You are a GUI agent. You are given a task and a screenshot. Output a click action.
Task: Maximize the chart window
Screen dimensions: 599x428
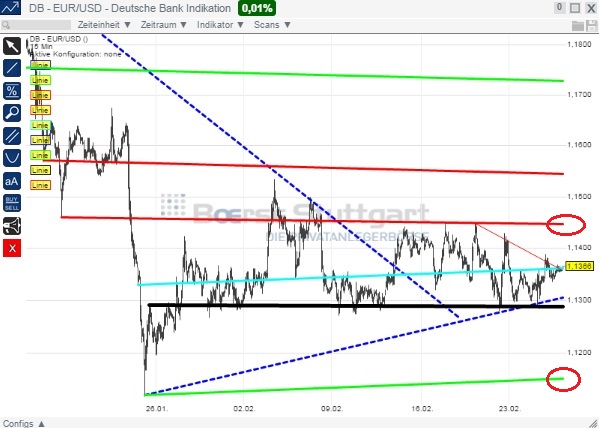(575, 8)
